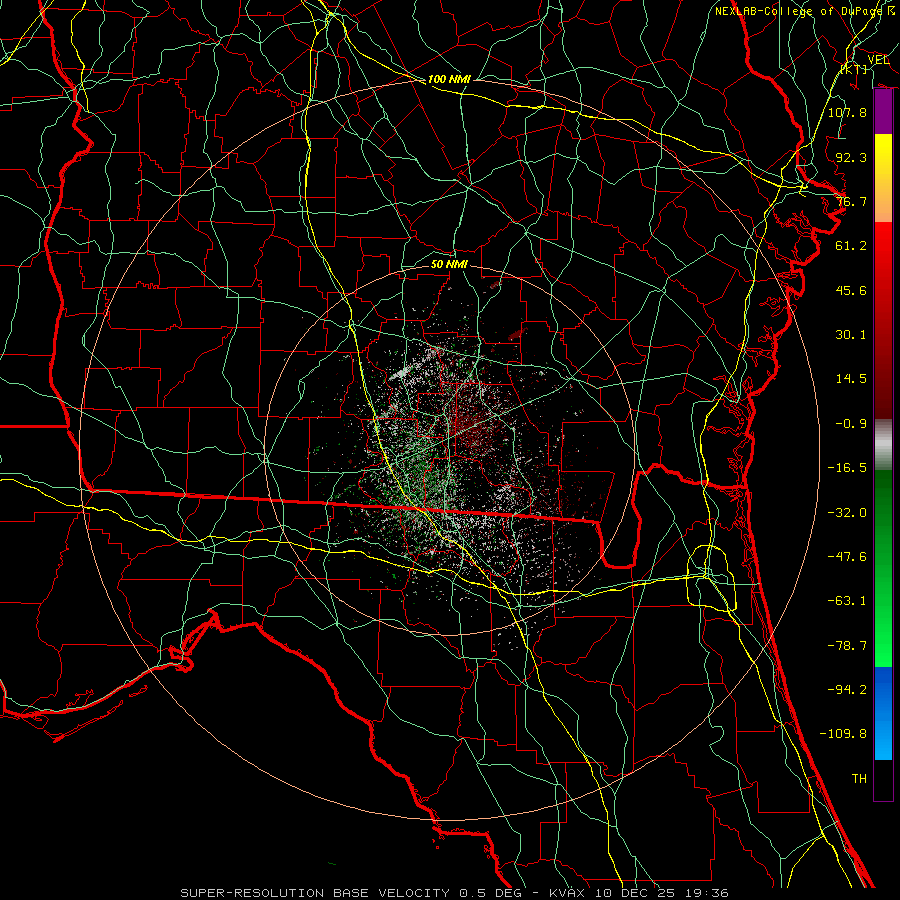Click the "76.7" legend value
The image size is (900, 900).
tap(851, 201)
